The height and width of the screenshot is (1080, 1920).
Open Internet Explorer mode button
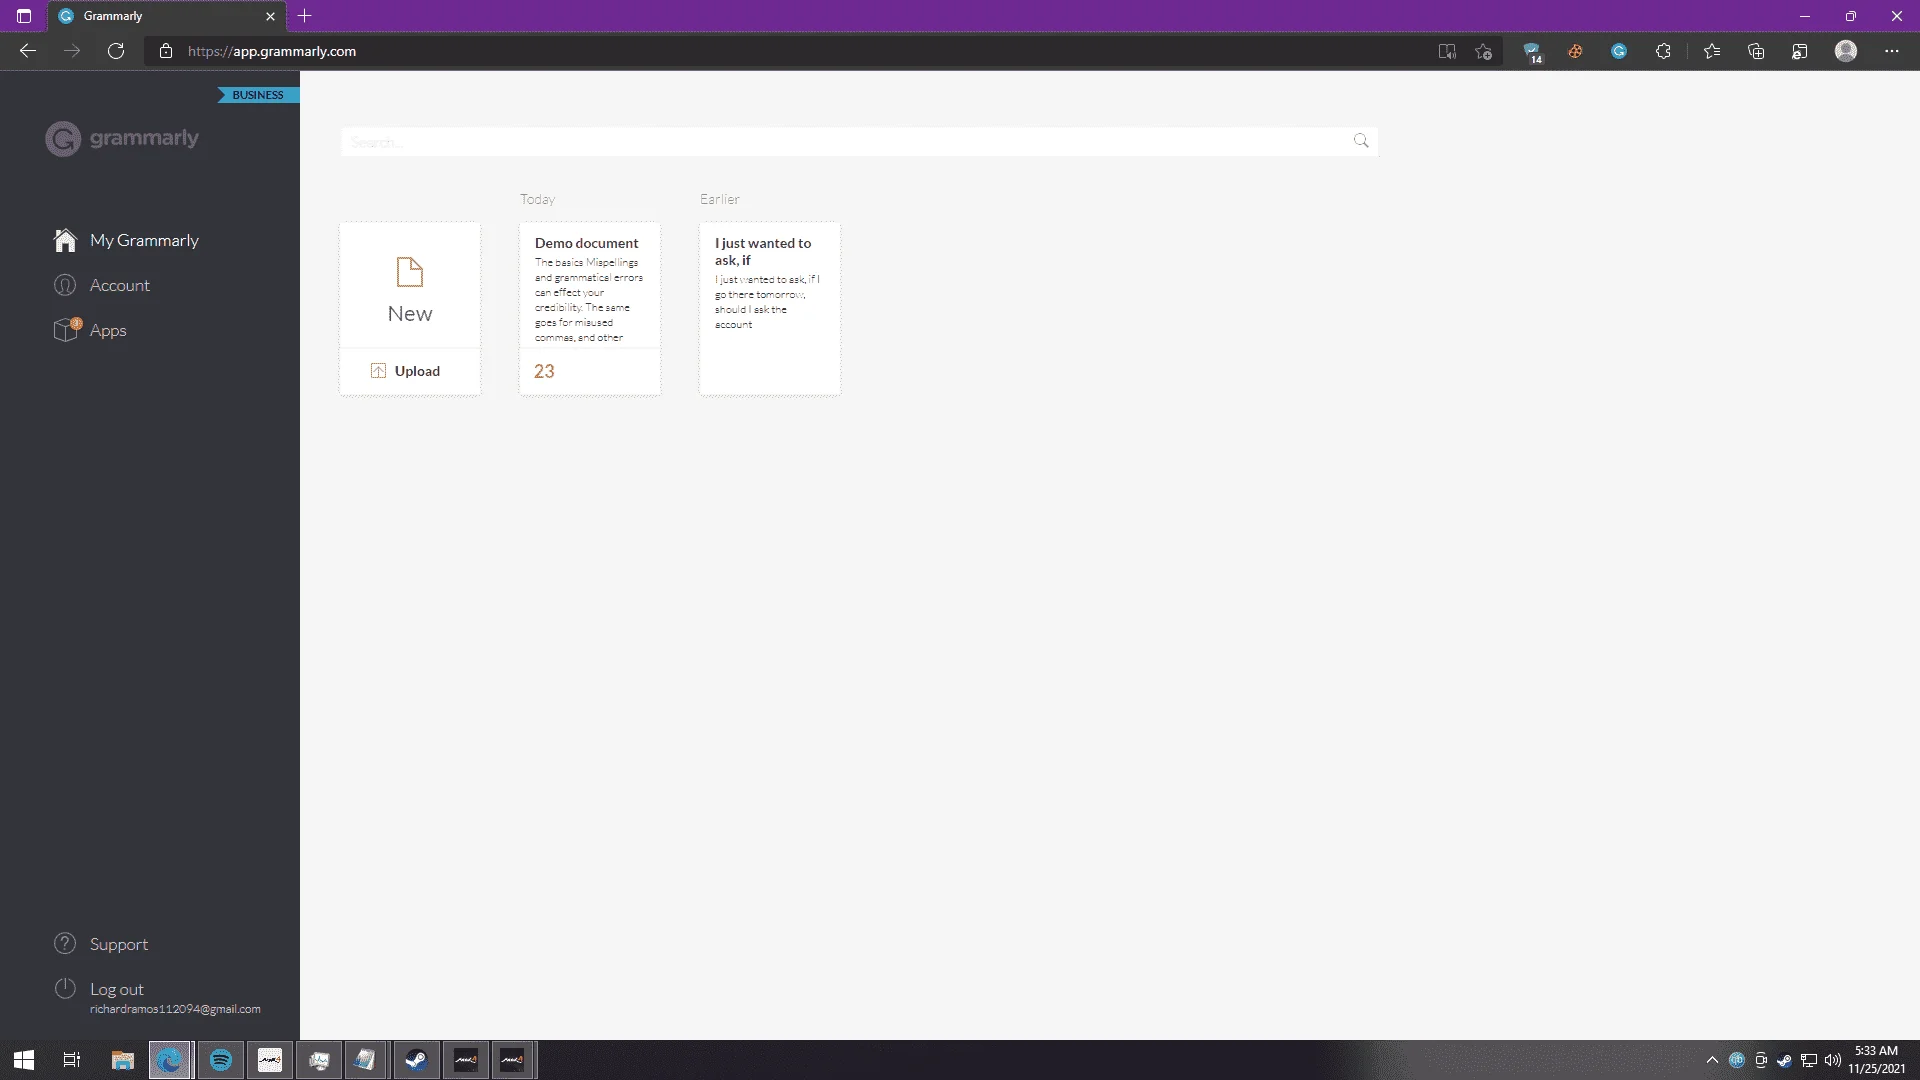(1800, 51)
